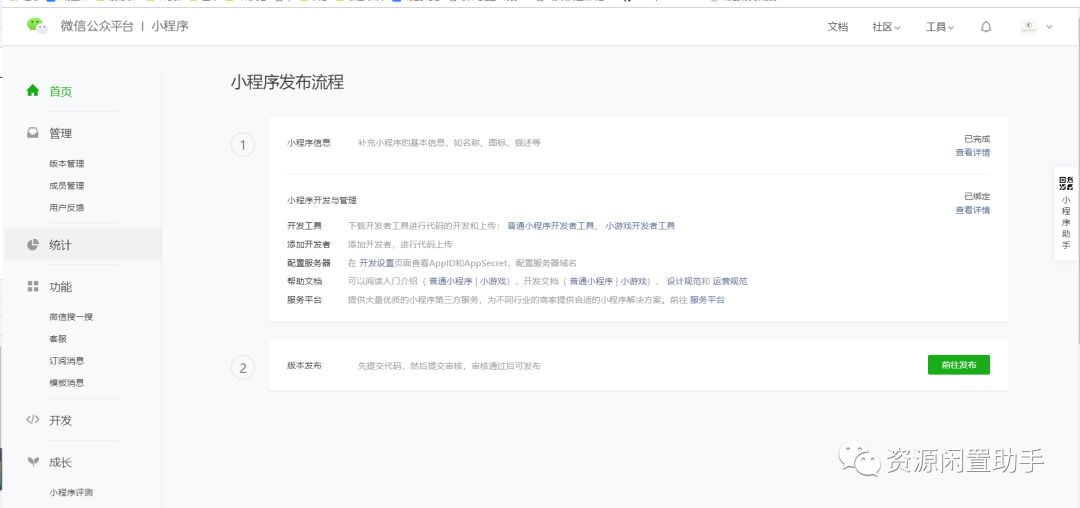1080x508 pixels.
Task: Select 开发 in the sidebar
Action: (x=61, y=420)
